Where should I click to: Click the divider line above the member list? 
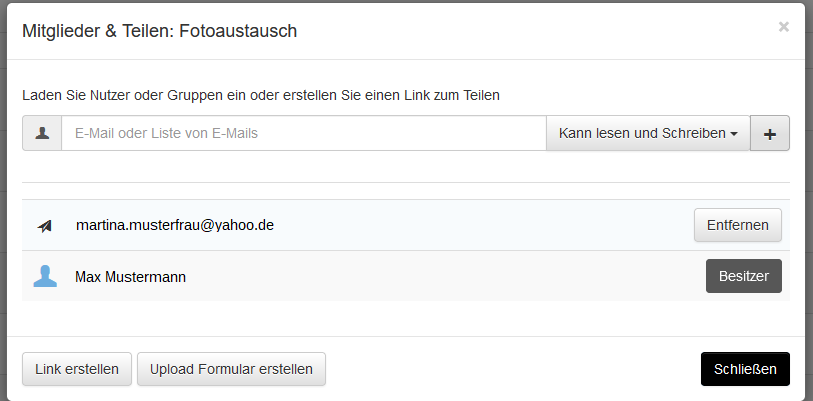coord(406,182)
